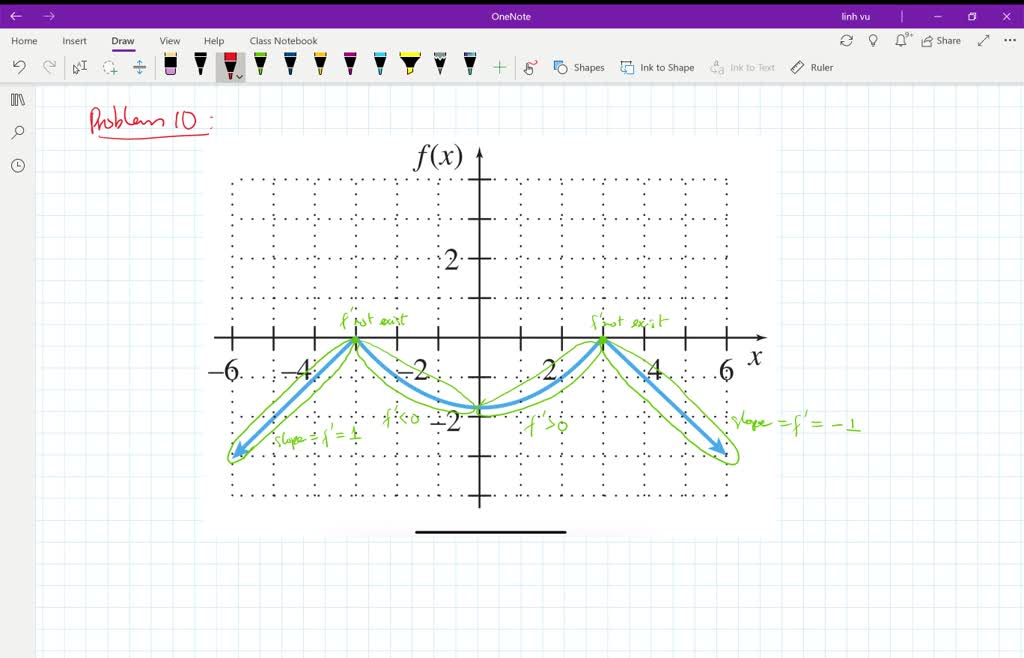
Task: Click the Undo arrow
Action: (x=19, y=66)
